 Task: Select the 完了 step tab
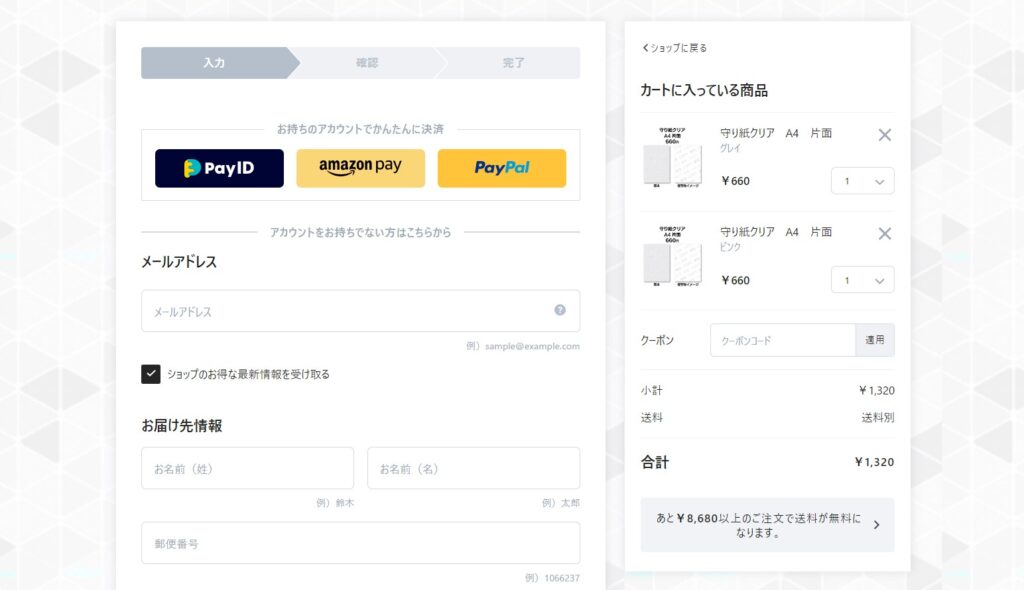pos(513,63)
